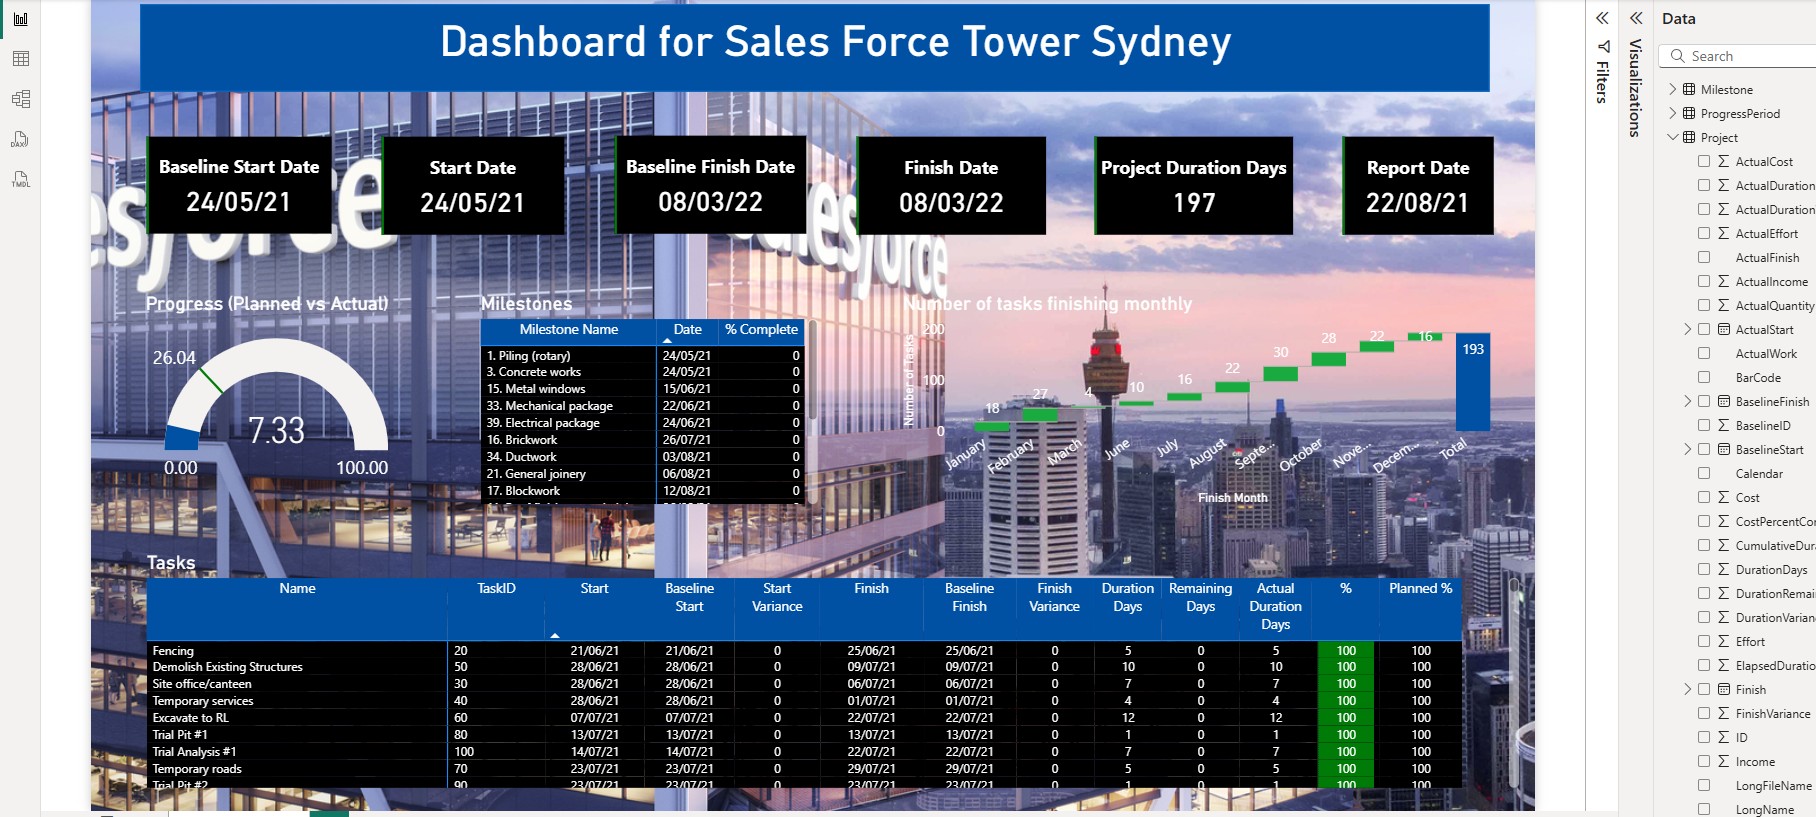Click the Report Date card
The height and width of the screenshot is (817, 1816).
pos(1417,186)
